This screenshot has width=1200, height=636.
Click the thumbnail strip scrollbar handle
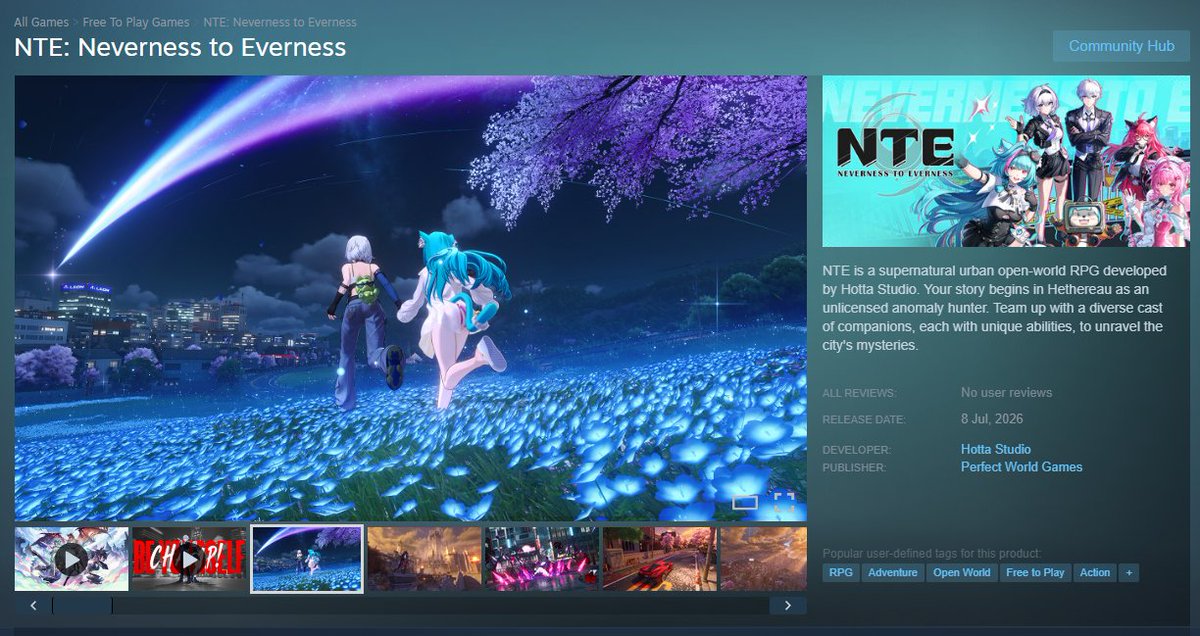82,605
